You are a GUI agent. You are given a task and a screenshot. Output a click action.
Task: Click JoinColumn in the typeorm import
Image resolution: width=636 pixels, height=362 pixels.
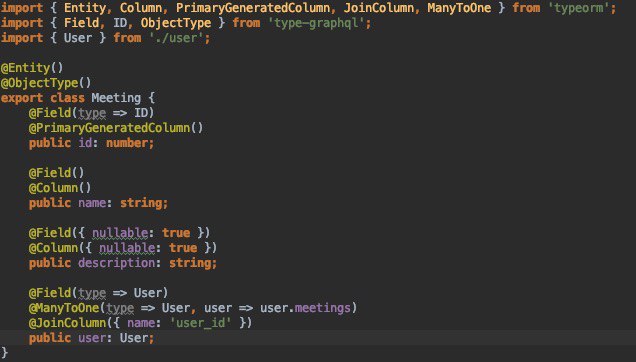pos(379,8)
